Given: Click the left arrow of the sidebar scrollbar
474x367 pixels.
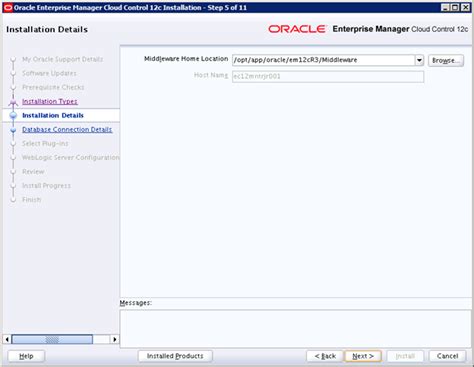Looking at the screenshot, I should (7, 339).
